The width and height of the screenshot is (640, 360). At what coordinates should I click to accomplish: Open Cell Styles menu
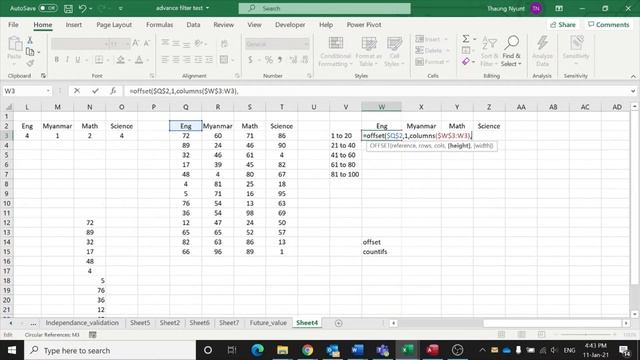point(394,51)
